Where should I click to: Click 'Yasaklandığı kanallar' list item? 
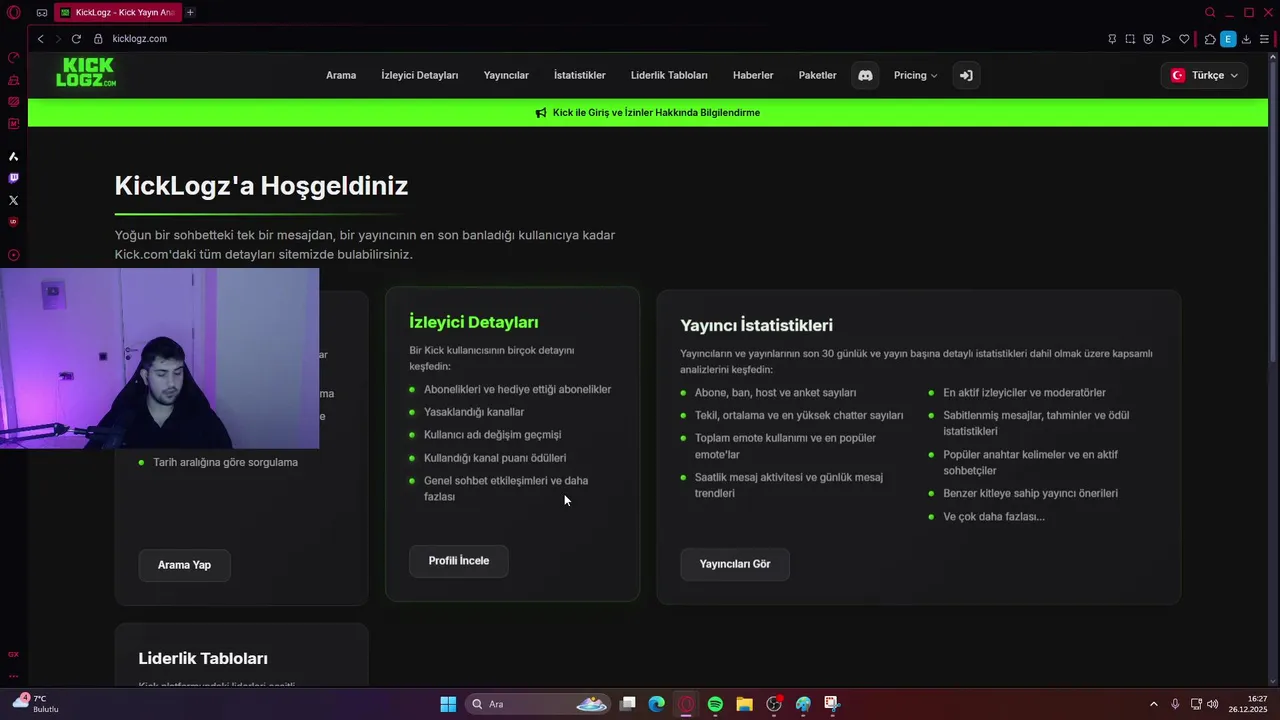pyautogui.click(x=474, y=412)
